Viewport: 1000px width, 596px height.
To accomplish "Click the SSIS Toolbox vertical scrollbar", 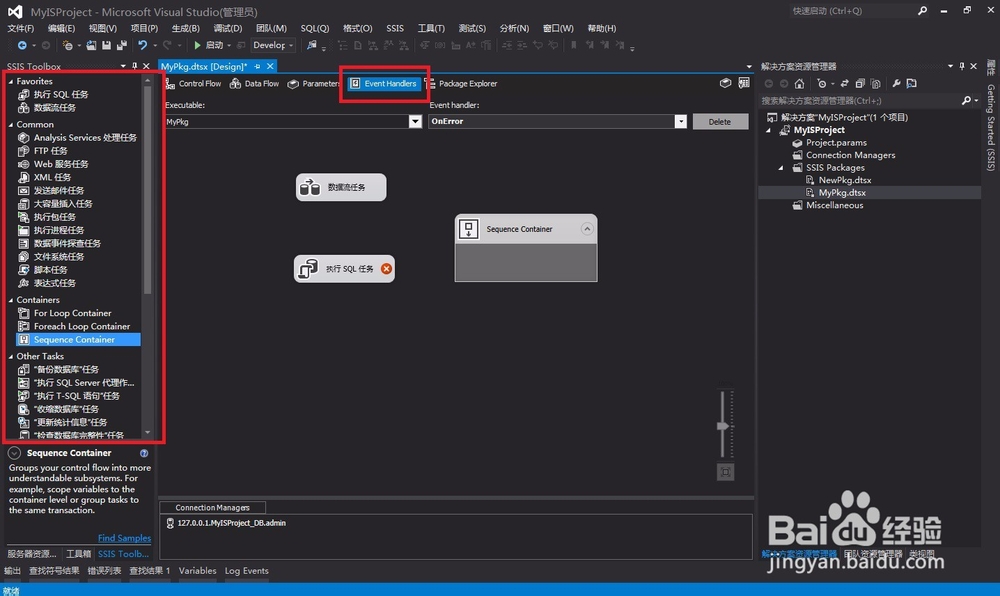I will point(147,189).
